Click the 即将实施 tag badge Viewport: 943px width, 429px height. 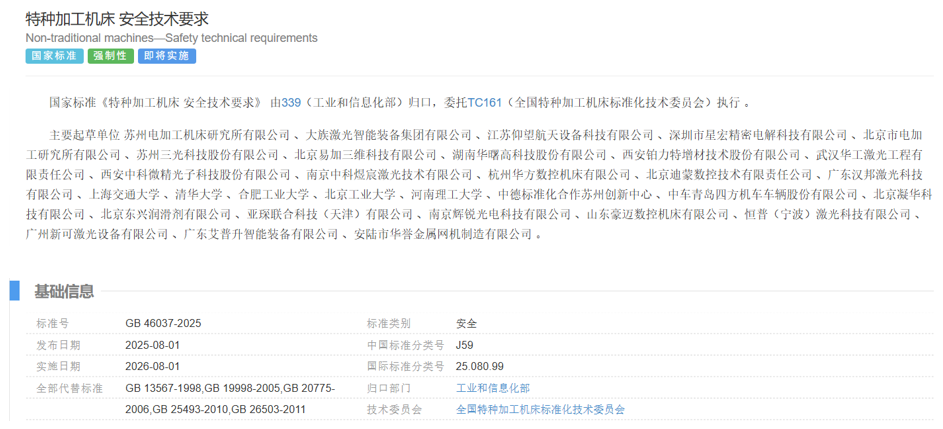[167, 57]
